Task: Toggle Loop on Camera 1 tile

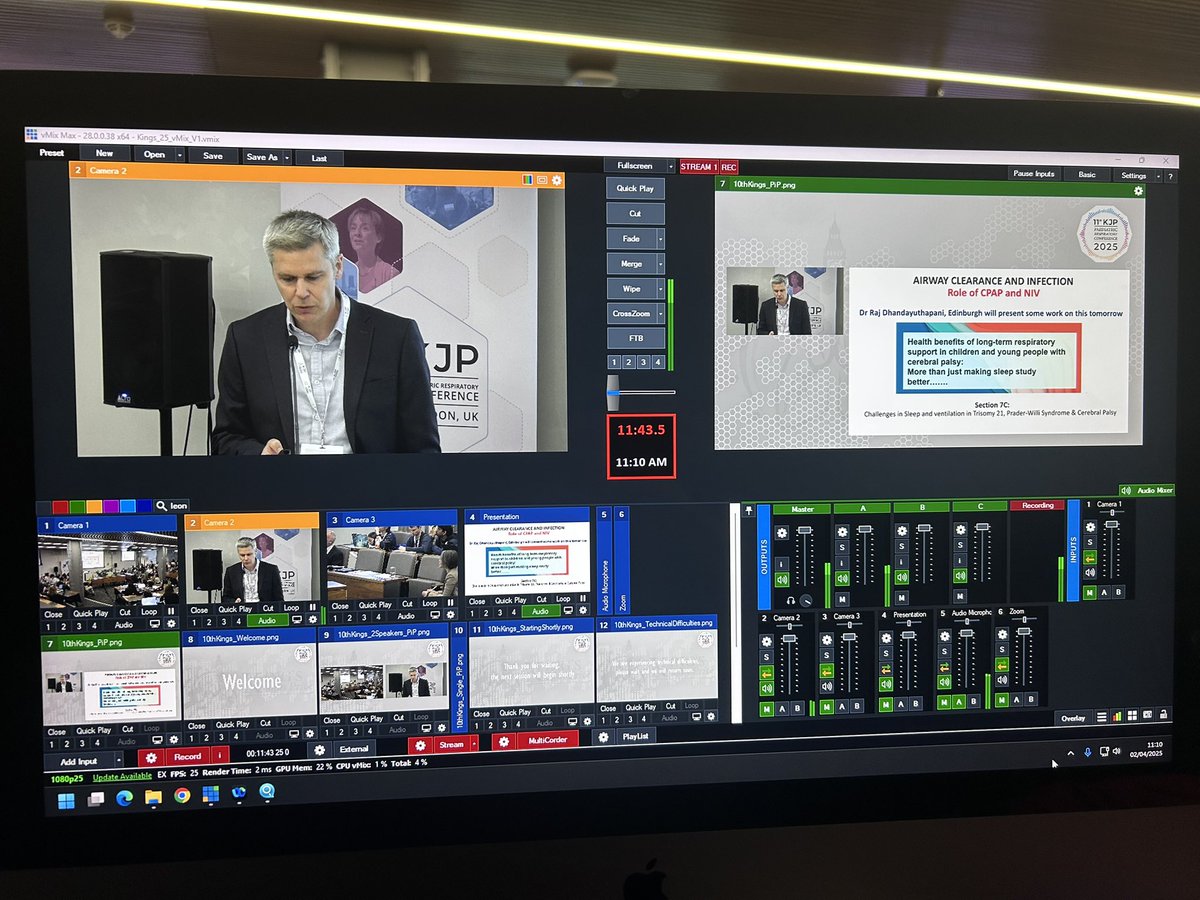Action: [x=149, y=611]
